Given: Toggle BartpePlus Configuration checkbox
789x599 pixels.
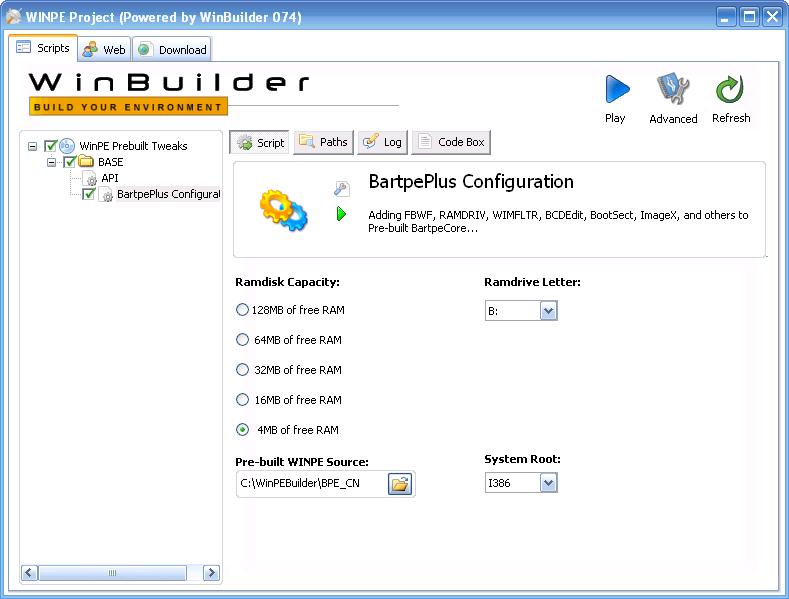Looking at the screenshot, I should [x=89, y=194].
